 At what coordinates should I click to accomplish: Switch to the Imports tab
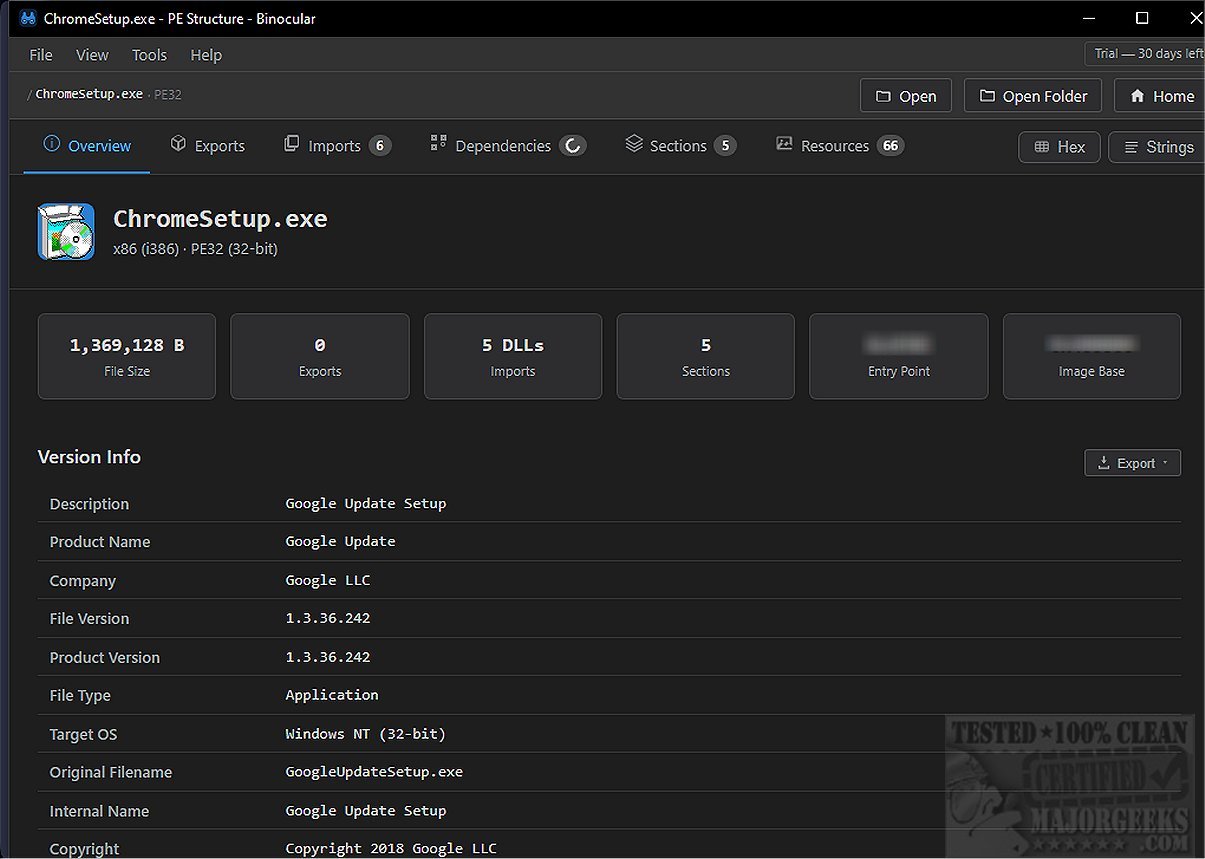337,146
